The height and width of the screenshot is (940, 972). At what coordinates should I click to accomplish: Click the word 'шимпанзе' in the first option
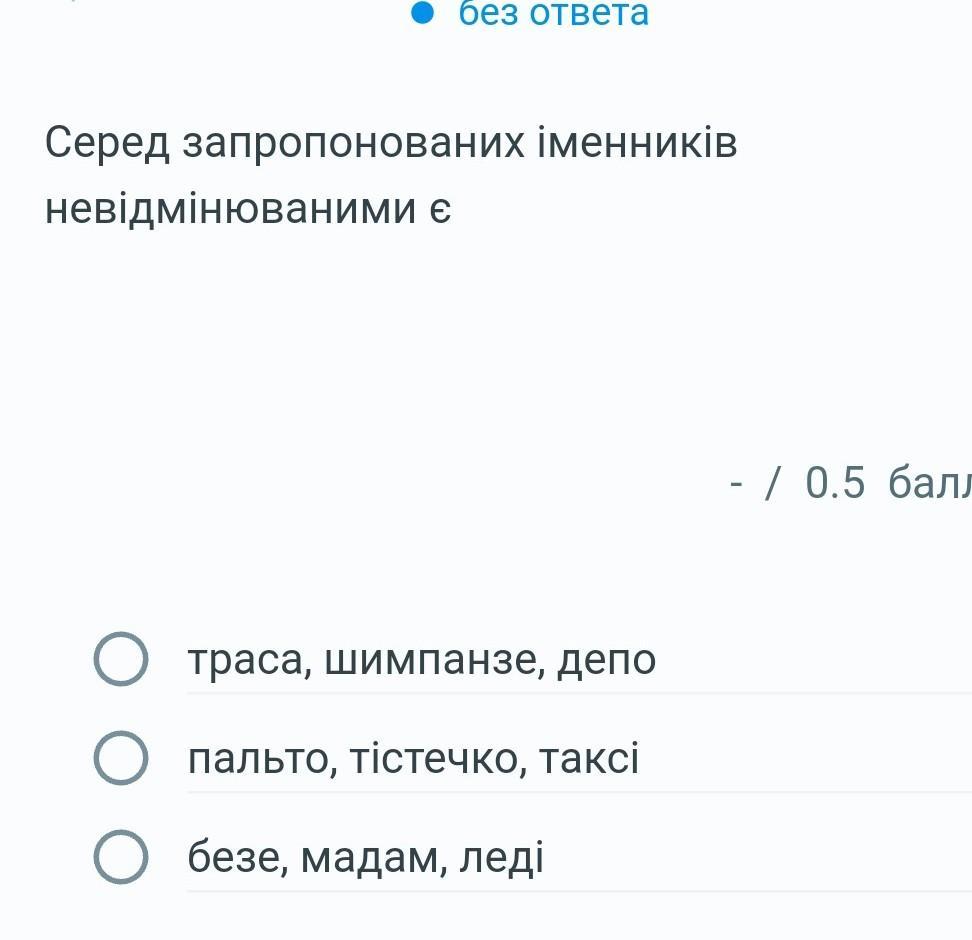click(428, 660)
